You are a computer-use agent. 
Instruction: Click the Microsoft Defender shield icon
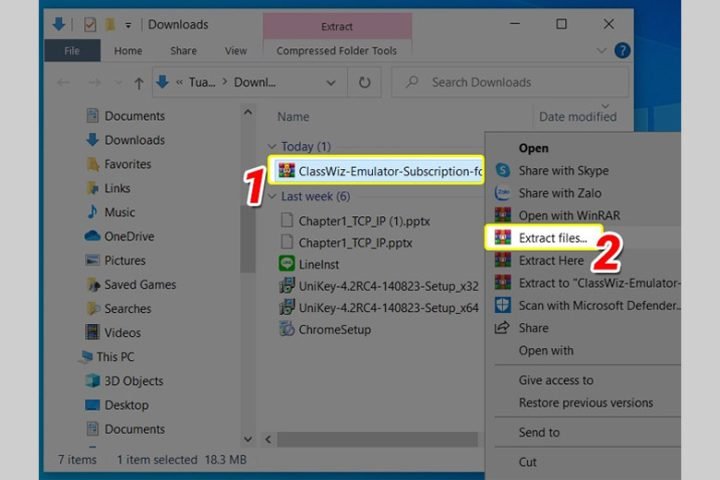(x=503, y=305)
